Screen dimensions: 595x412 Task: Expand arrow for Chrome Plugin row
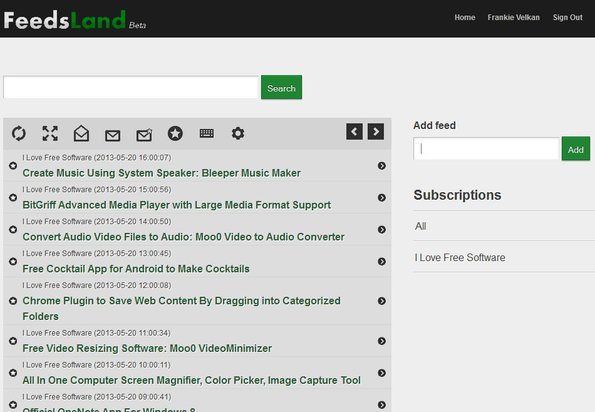point(382,301)
